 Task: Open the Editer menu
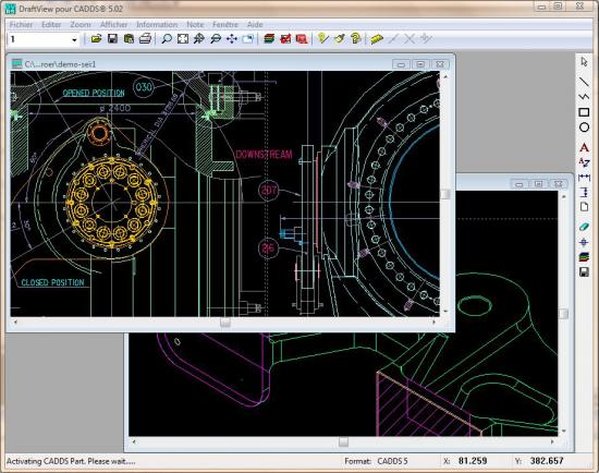click(51, 24)
